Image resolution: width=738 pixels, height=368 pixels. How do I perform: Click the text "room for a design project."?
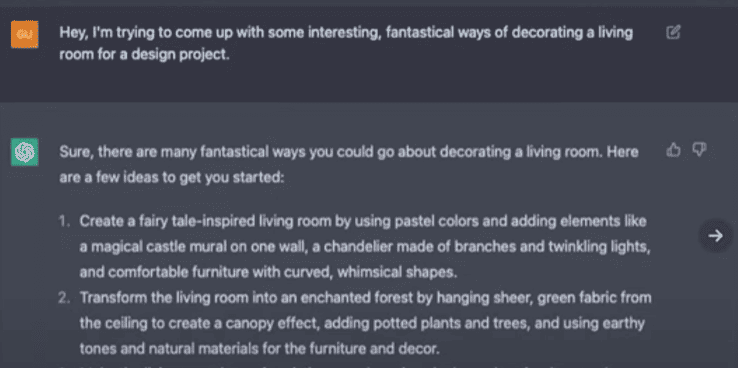point(144,55)
